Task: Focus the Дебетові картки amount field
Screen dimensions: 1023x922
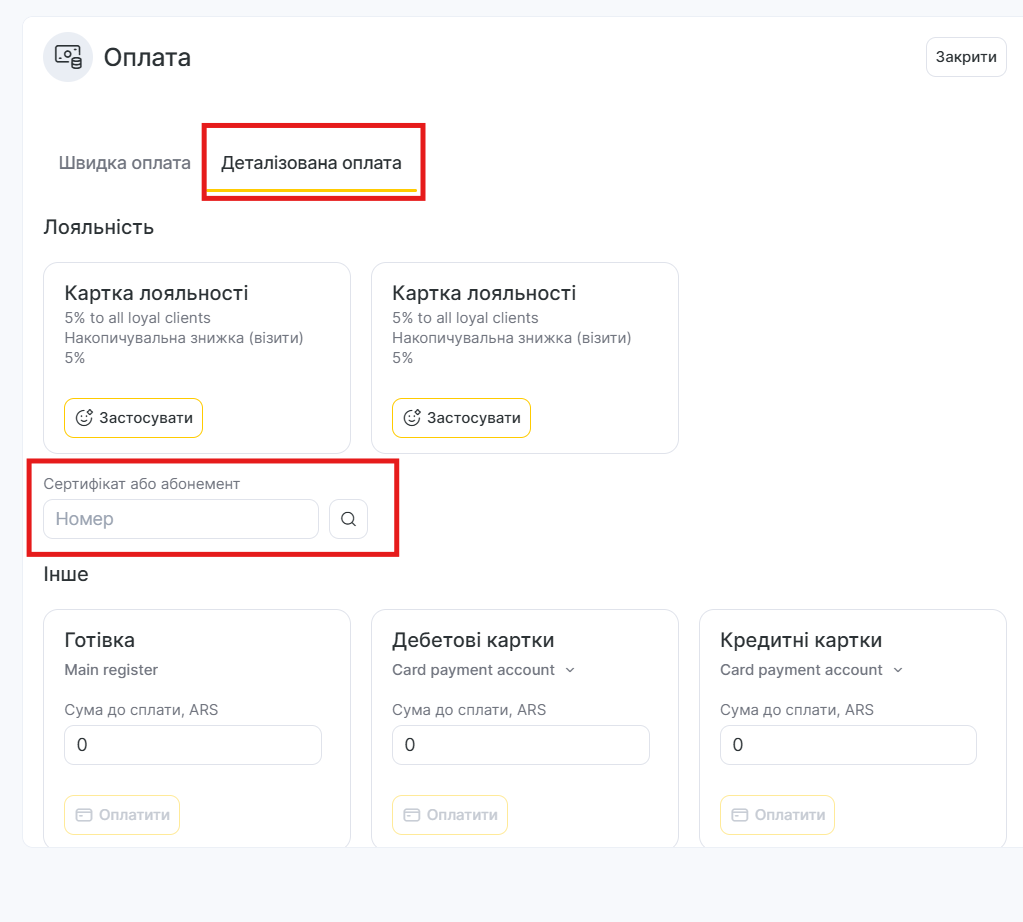Action: pyautogui.click(x=521, y=745)
